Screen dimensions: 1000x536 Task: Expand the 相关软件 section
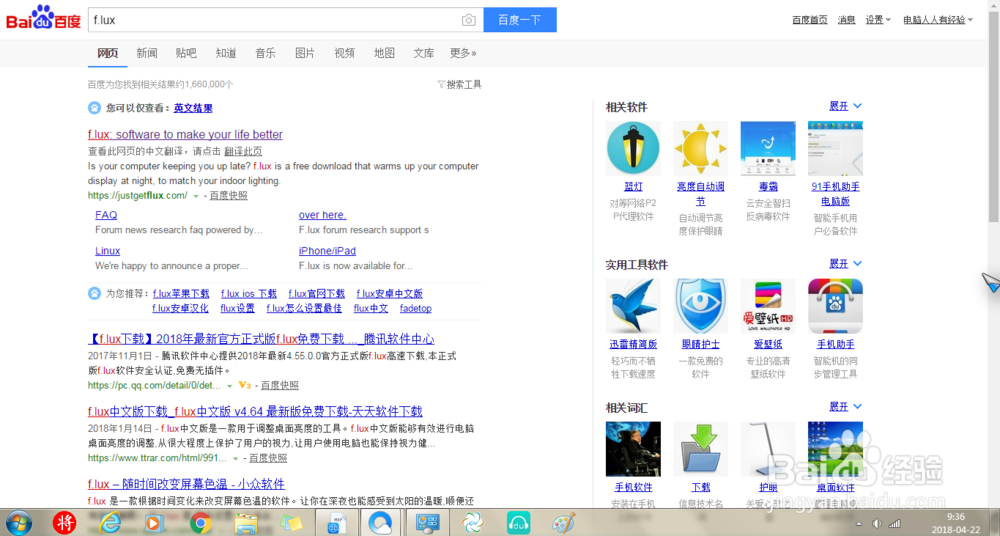(845, 106)
